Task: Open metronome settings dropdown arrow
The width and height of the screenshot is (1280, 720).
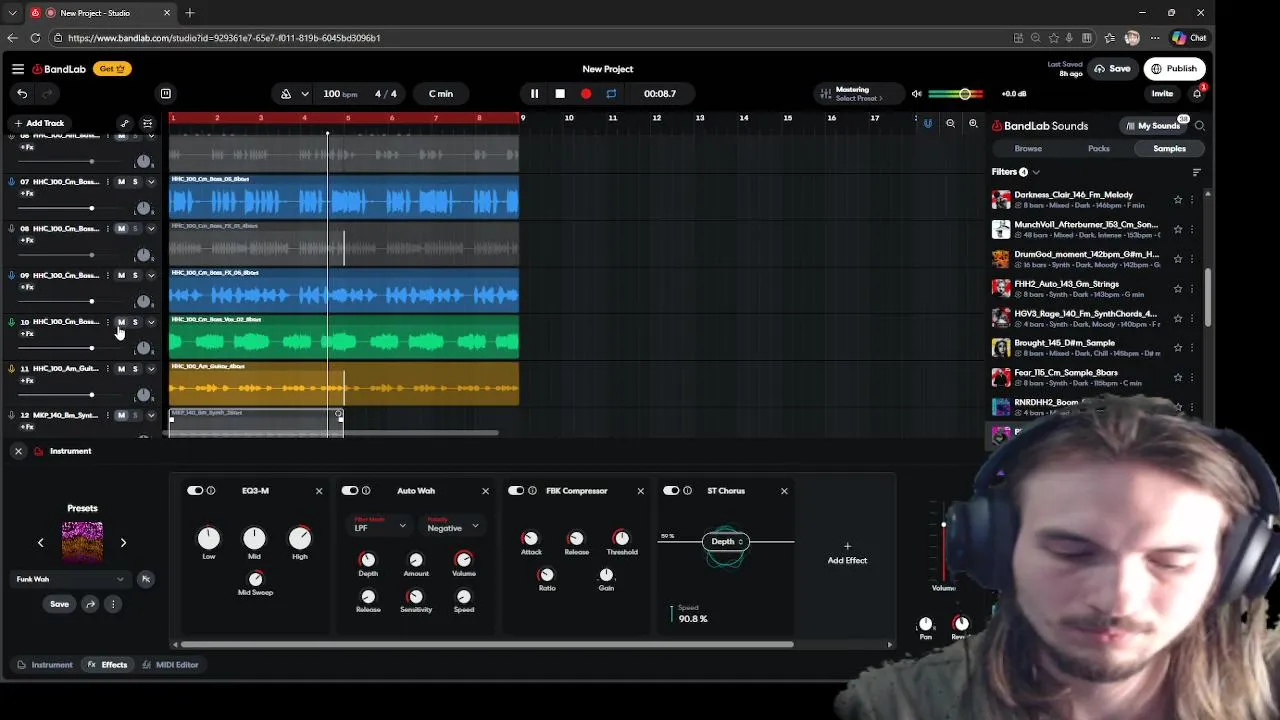Action: (x=304, y=94)
